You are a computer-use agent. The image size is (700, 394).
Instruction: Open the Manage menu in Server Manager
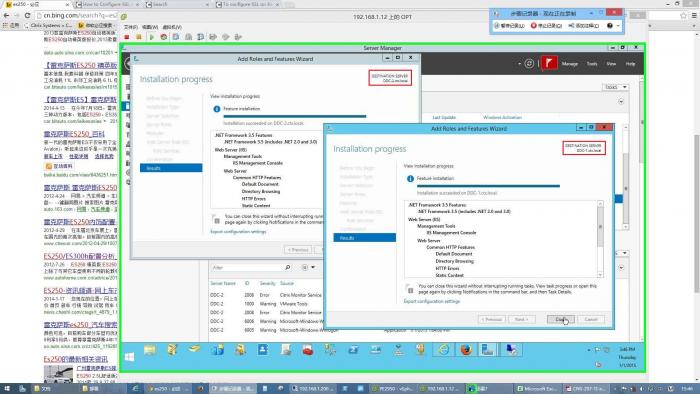pos(570,64)
